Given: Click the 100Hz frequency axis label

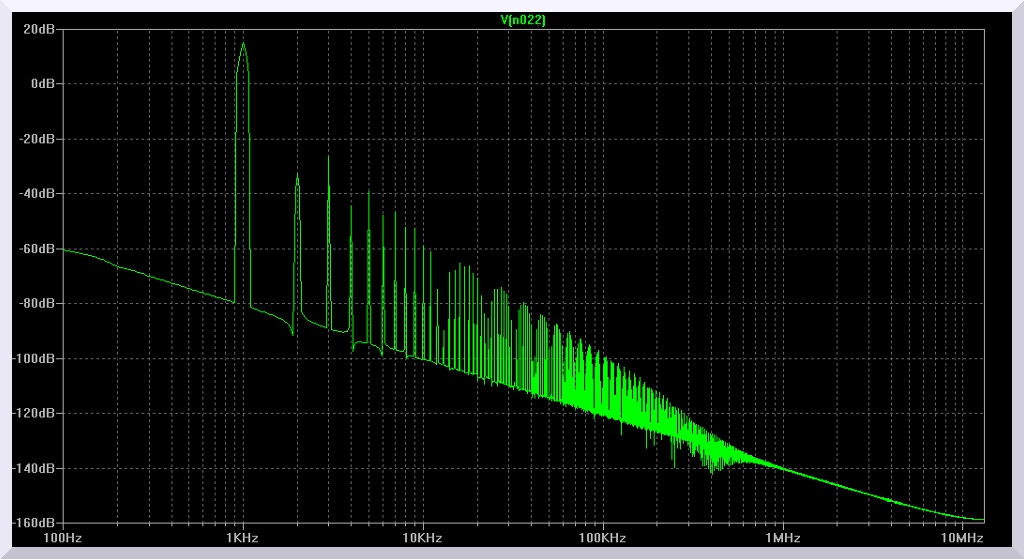Looking at the screenshot, I should 63,539.
